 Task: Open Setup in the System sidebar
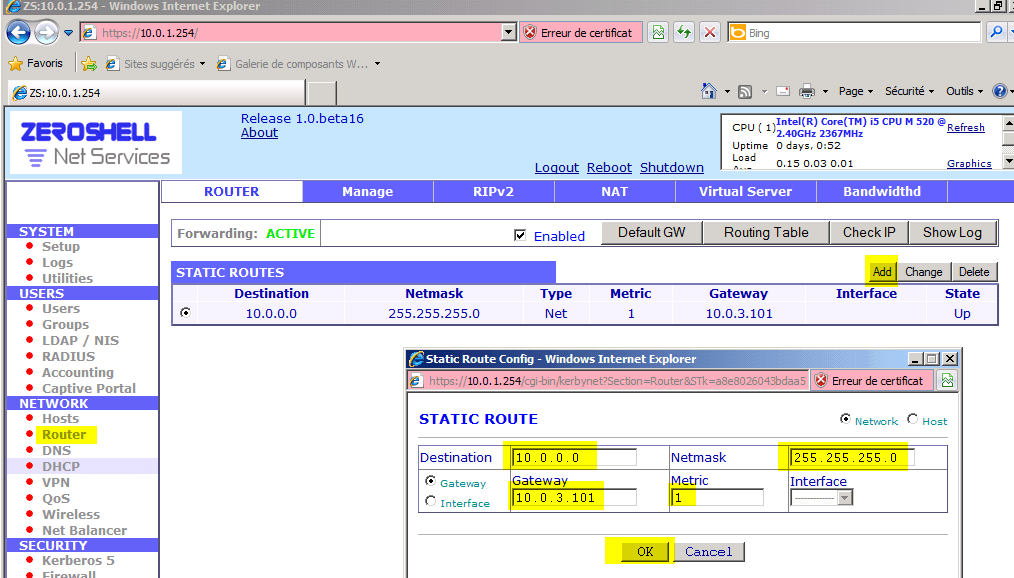pos(61,246)
